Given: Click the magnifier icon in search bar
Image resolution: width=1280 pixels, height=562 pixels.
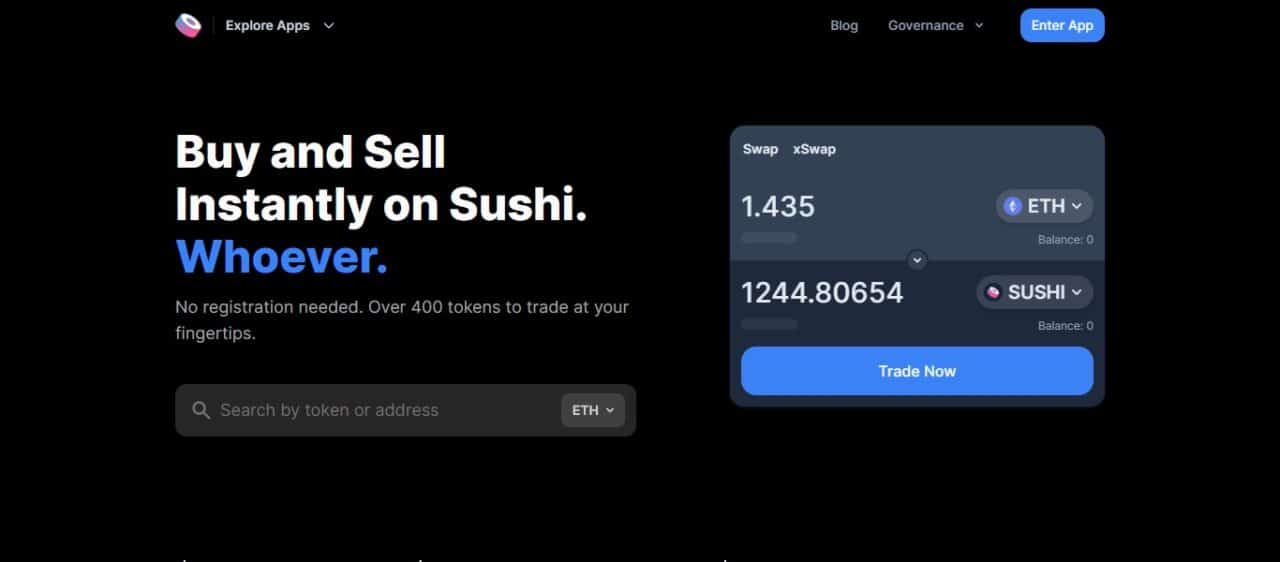Looking at the screenshot, I should coord(201,410).
